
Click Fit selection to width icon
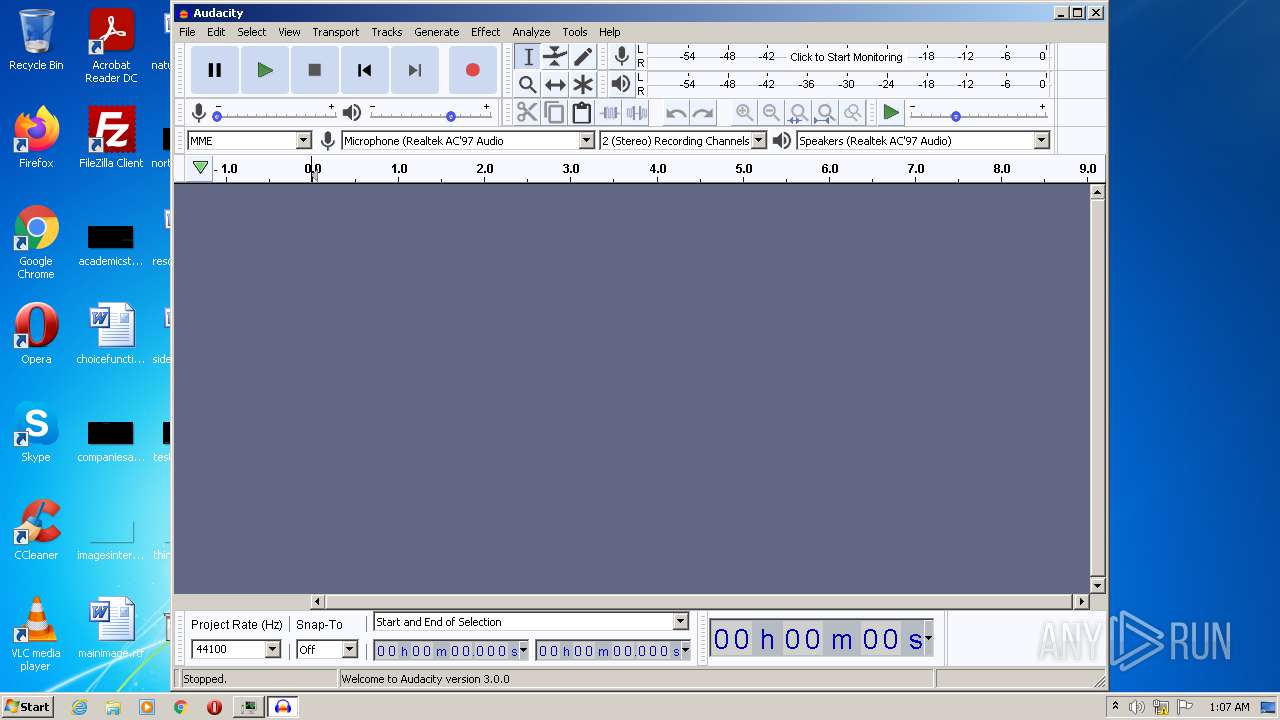pyautogui.click(x=798, y=113)
